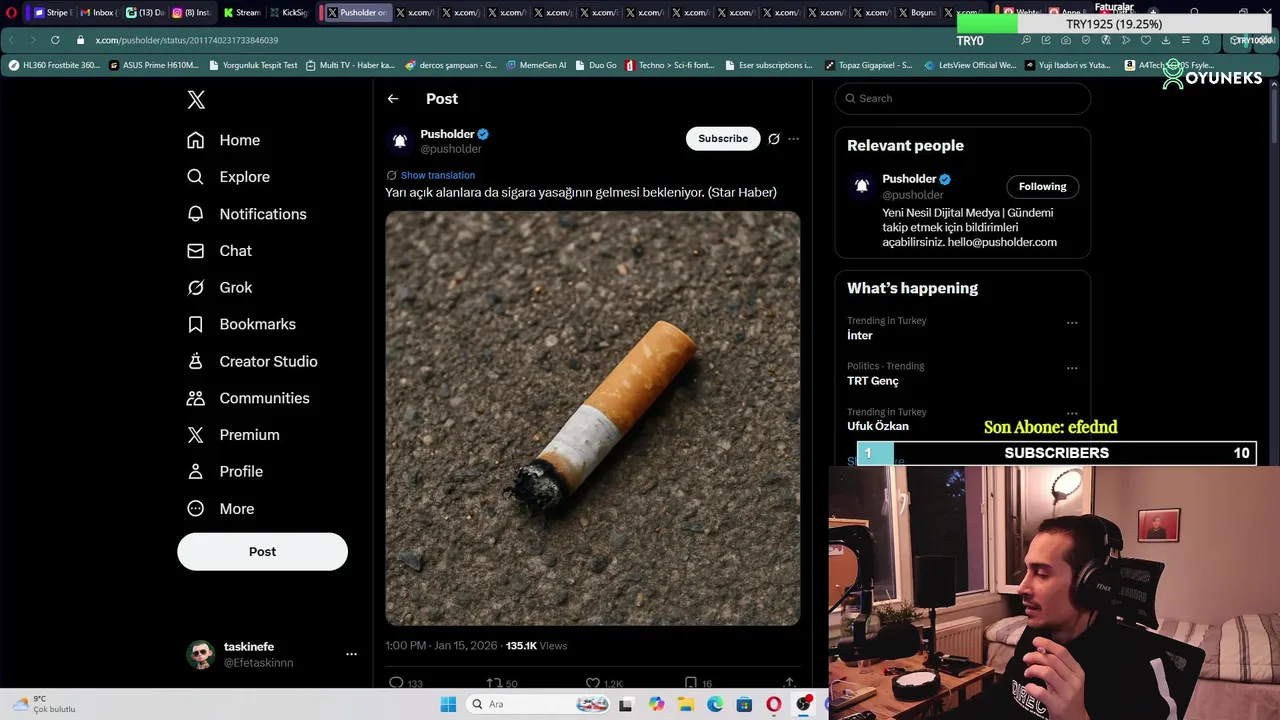Click the hello@pusholder.com address in the bio
Screen dimensions: 1280x720
tap(1002, 242)
